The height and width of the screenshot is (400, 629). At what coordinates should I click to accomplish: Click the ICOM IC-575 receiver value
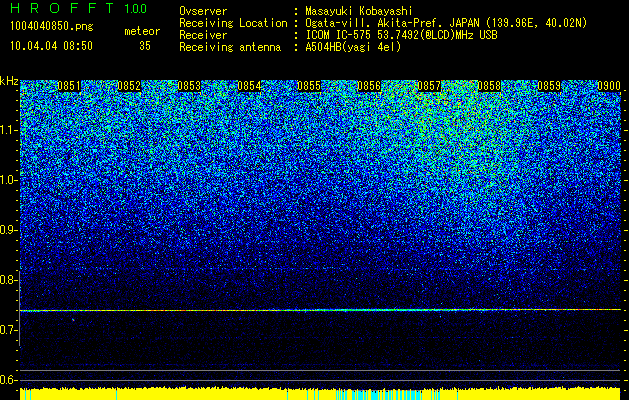[401, 35]
